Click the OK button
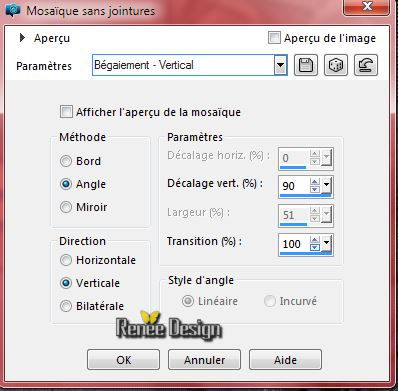398x391 pixels. coord(123,360)
